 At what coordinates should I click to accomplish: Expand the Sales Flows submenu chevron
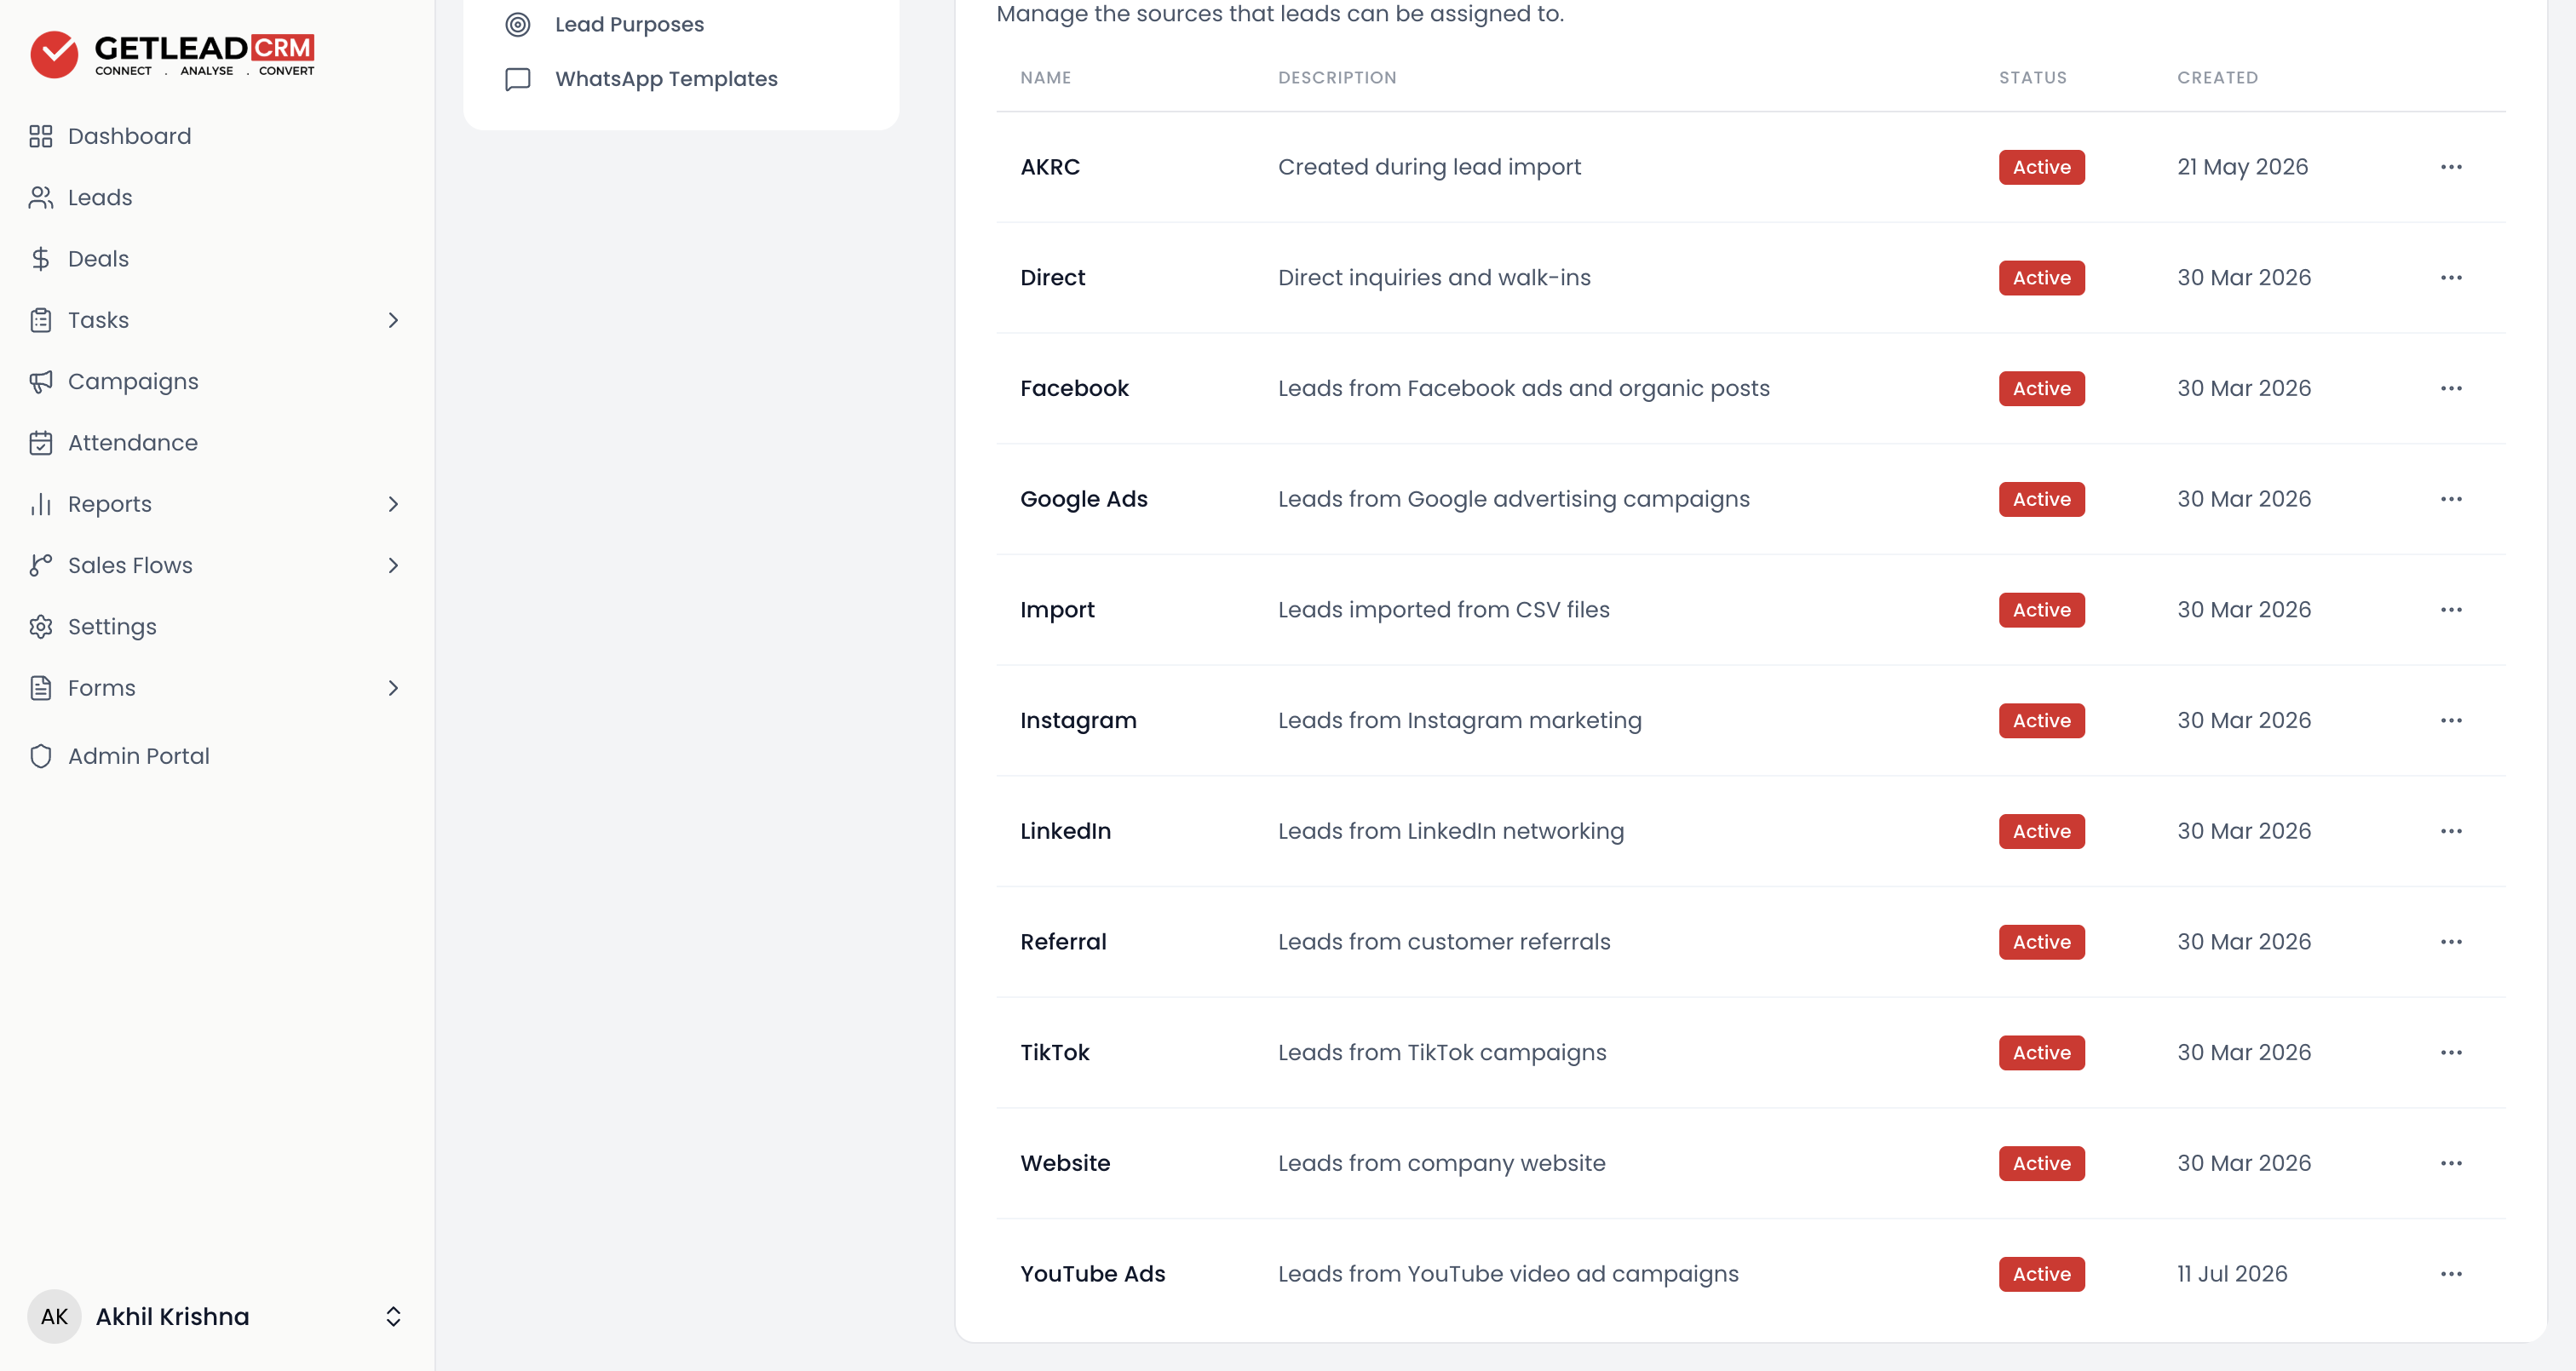(x=393, y=565)
